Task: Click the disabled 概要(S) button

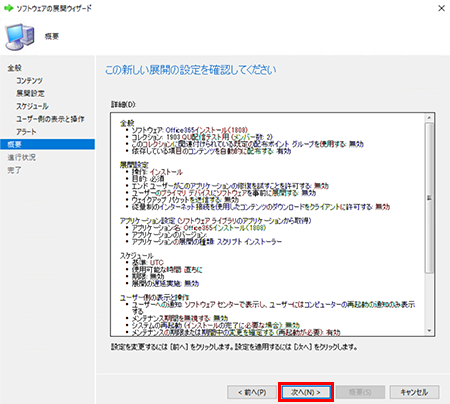Action: coord(360,392)
